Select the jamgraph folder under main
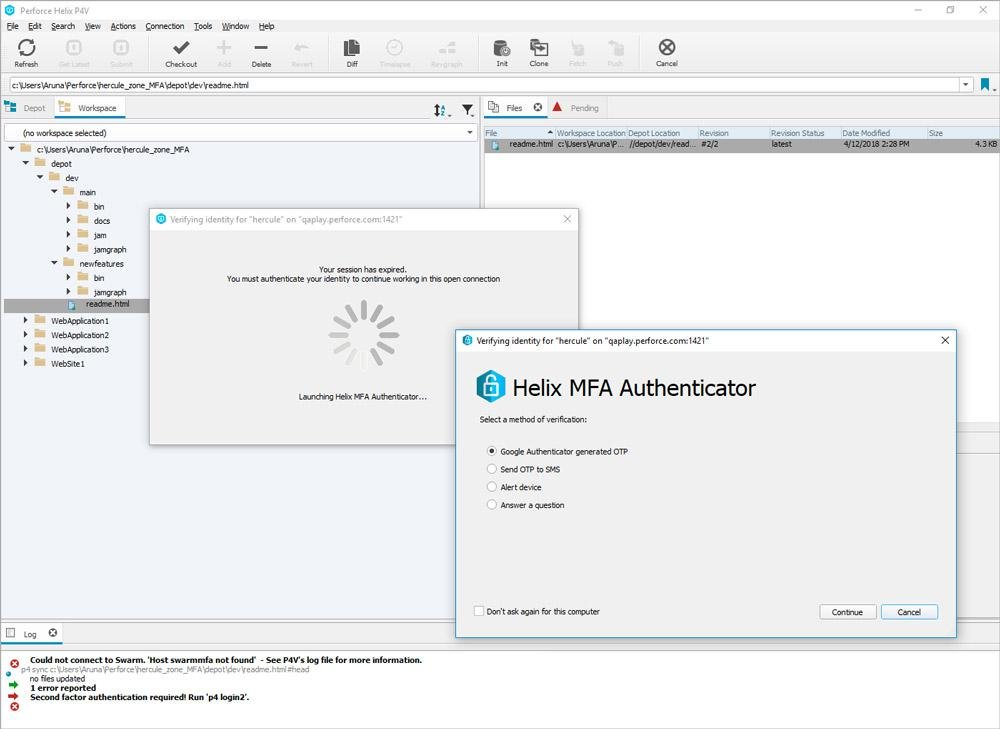Image resolution: width=1000 pixels, height=729 pixels. 110,249
